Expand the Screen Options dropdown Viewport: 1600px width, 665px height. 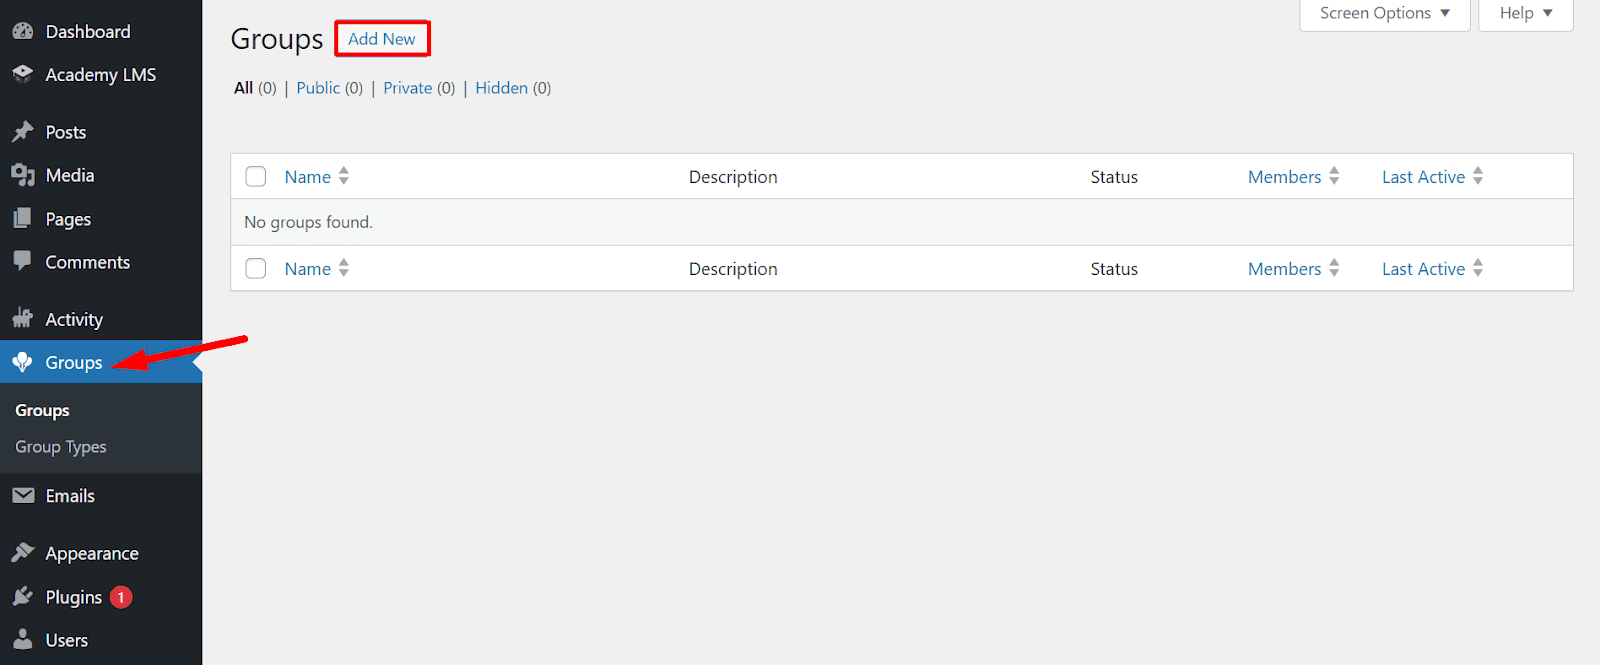pyautogui.click(x=1384, y=14)
